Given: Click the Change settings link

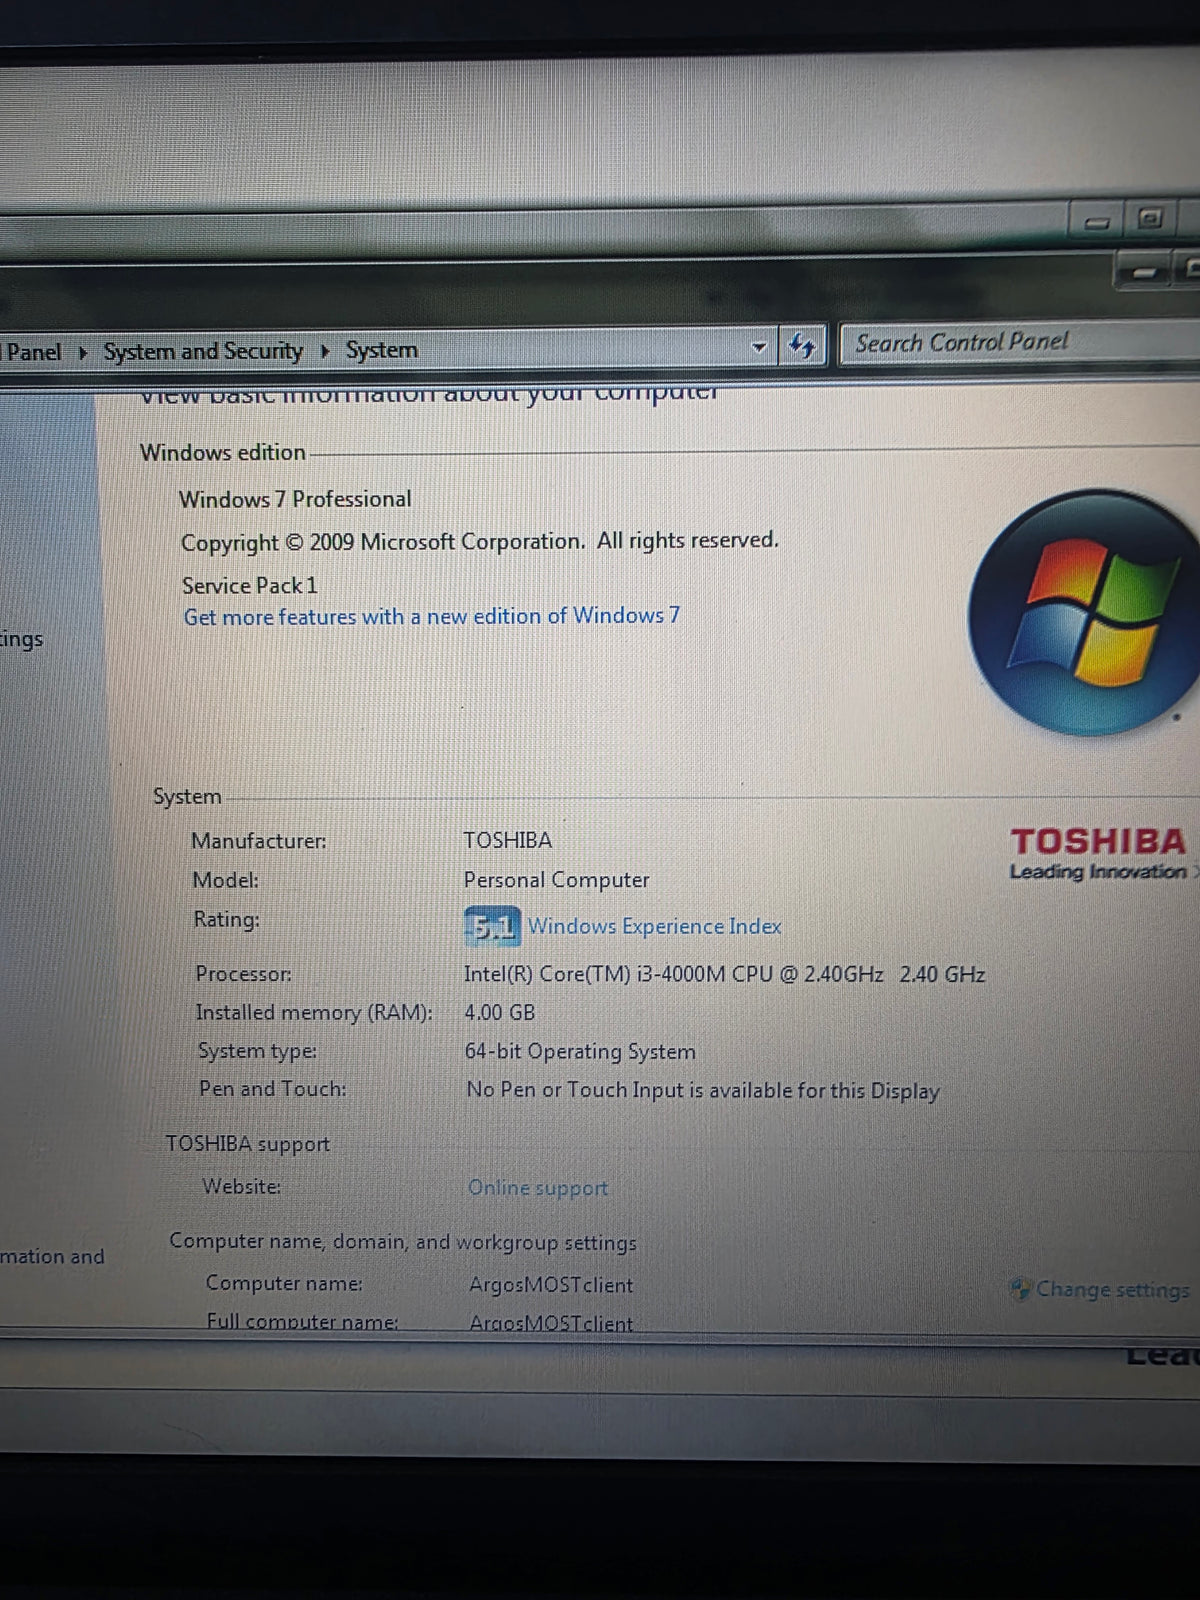Looking at the screenshot, I should pos(1112,1289).
